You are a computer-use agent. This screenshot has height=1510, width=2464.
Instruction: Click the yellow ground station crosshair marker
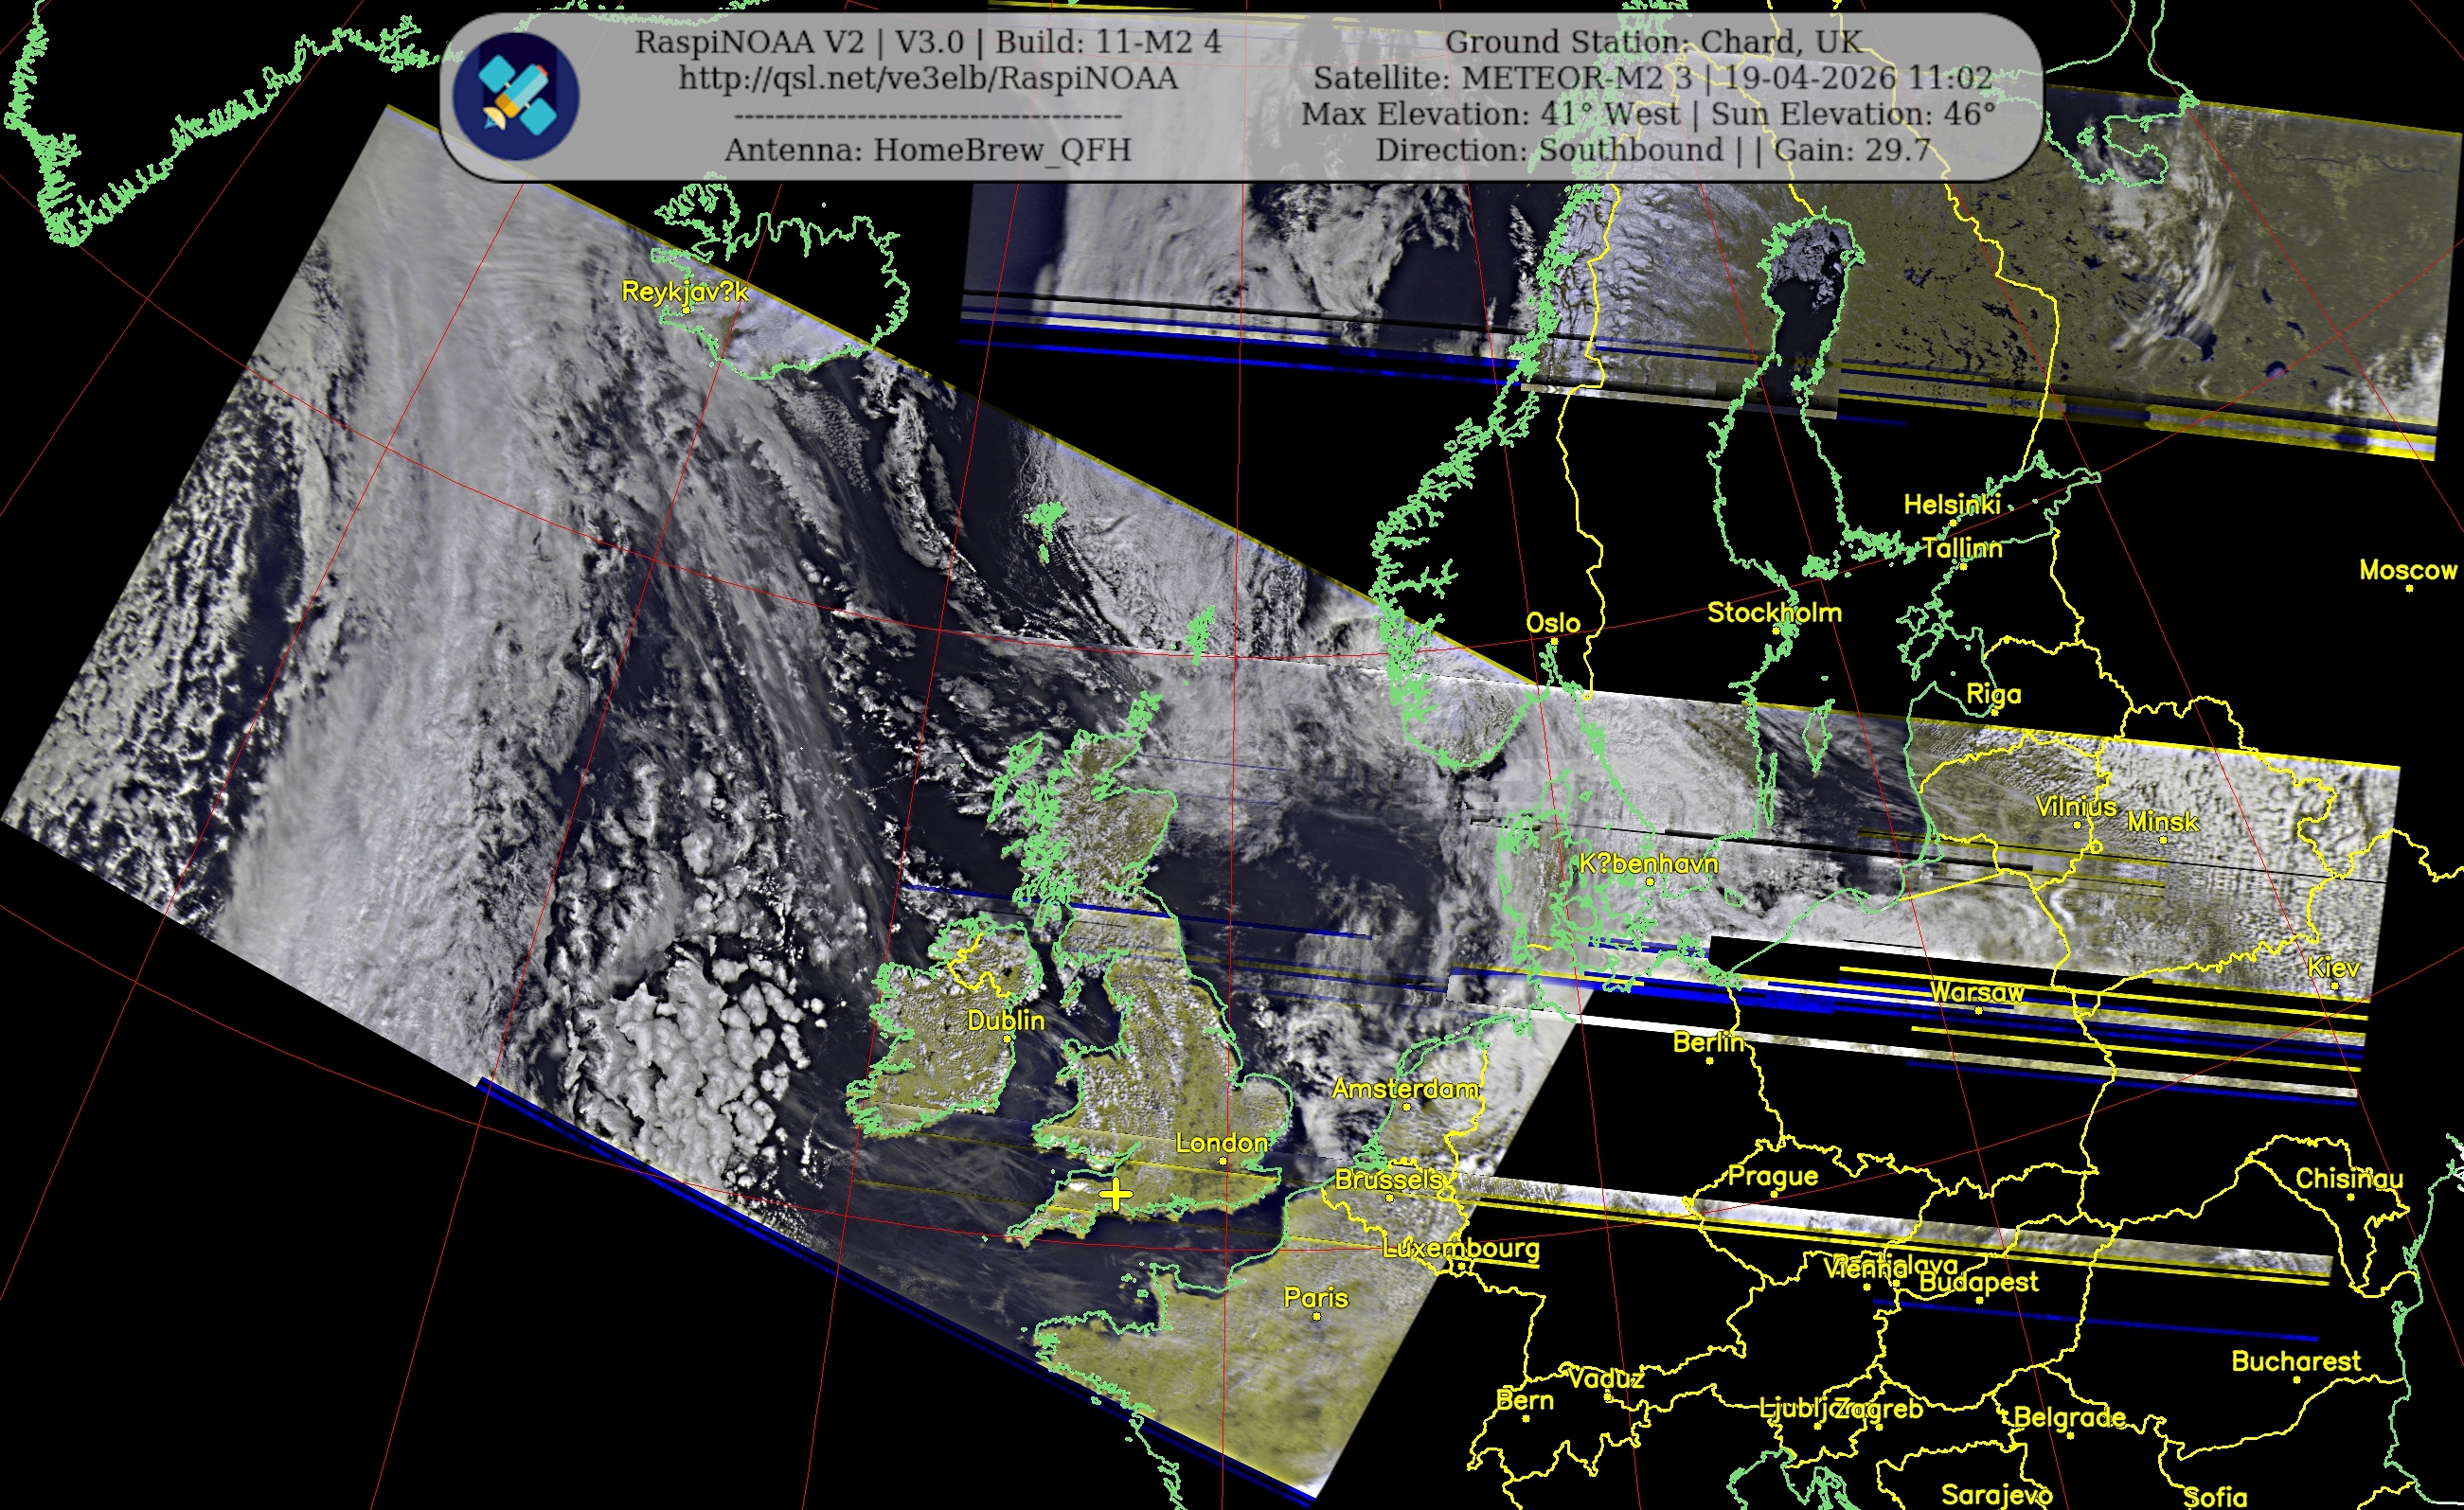[1115, 1194]
